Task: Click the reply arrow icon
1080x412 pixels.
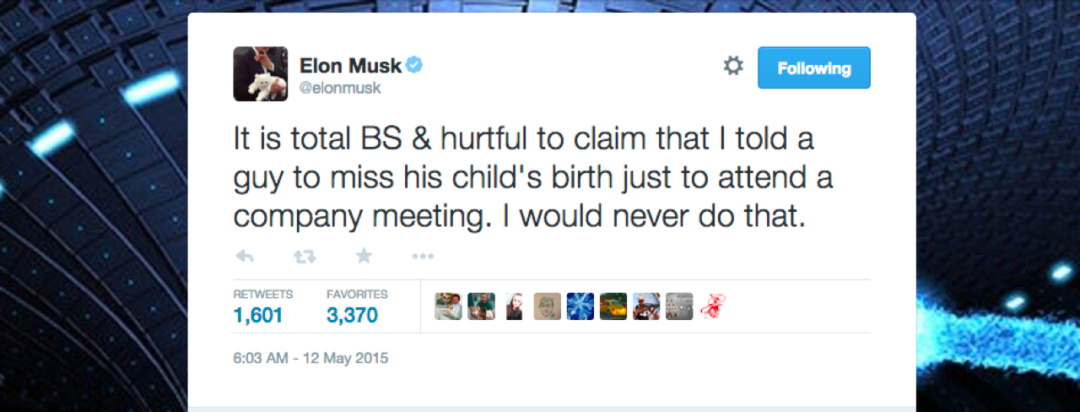Action: (x=245, y=256)
